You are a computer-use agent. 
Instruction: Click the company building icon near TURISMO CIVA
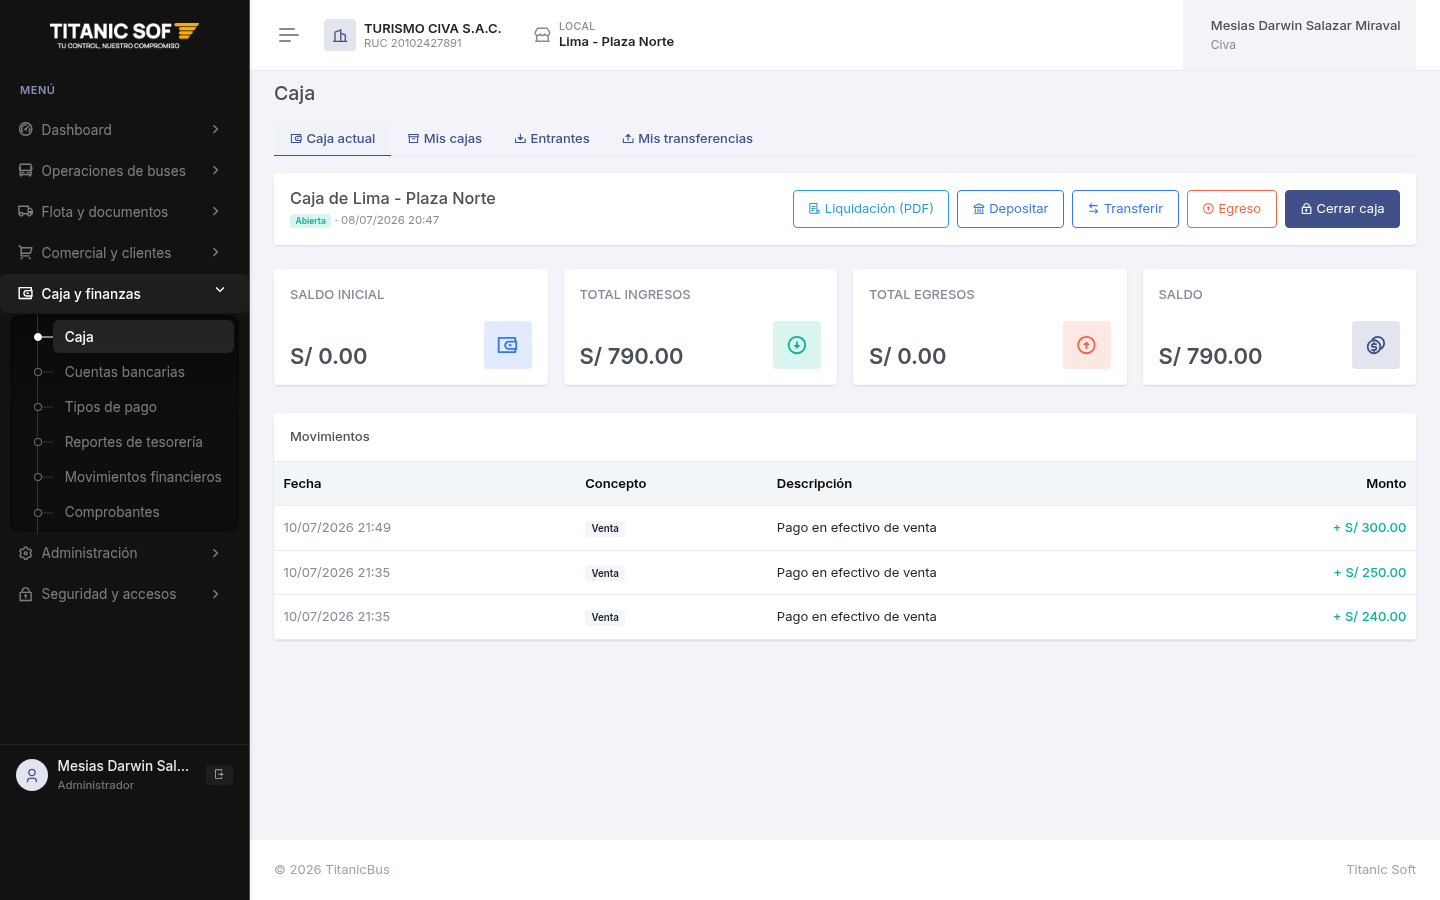pos(340,35)
